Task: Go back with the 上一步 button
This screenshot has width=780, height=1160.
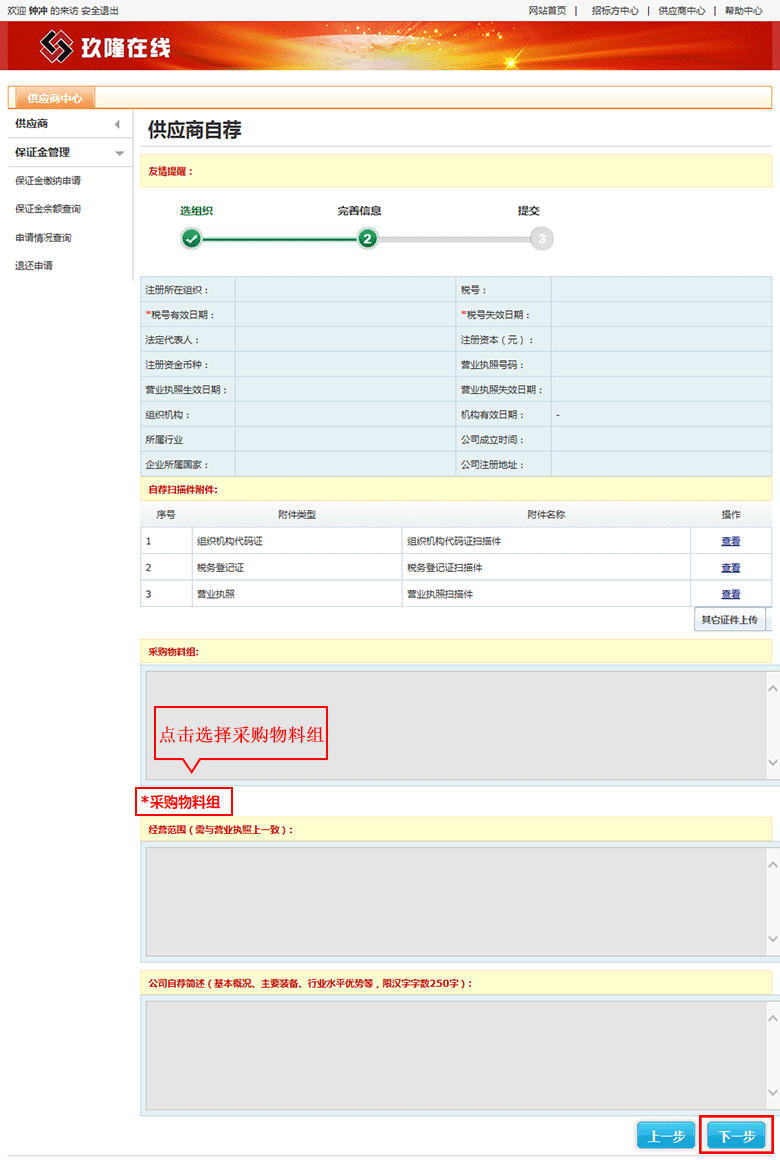Action: (x=665, y=1136)
